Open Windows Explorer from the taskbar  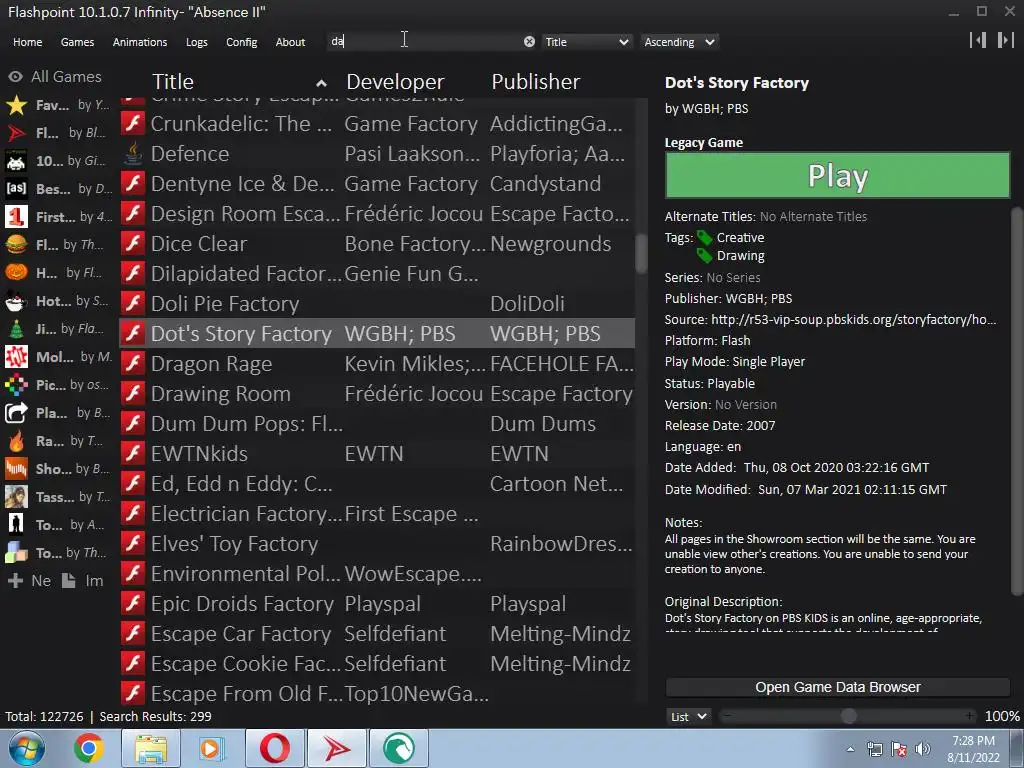151,748
